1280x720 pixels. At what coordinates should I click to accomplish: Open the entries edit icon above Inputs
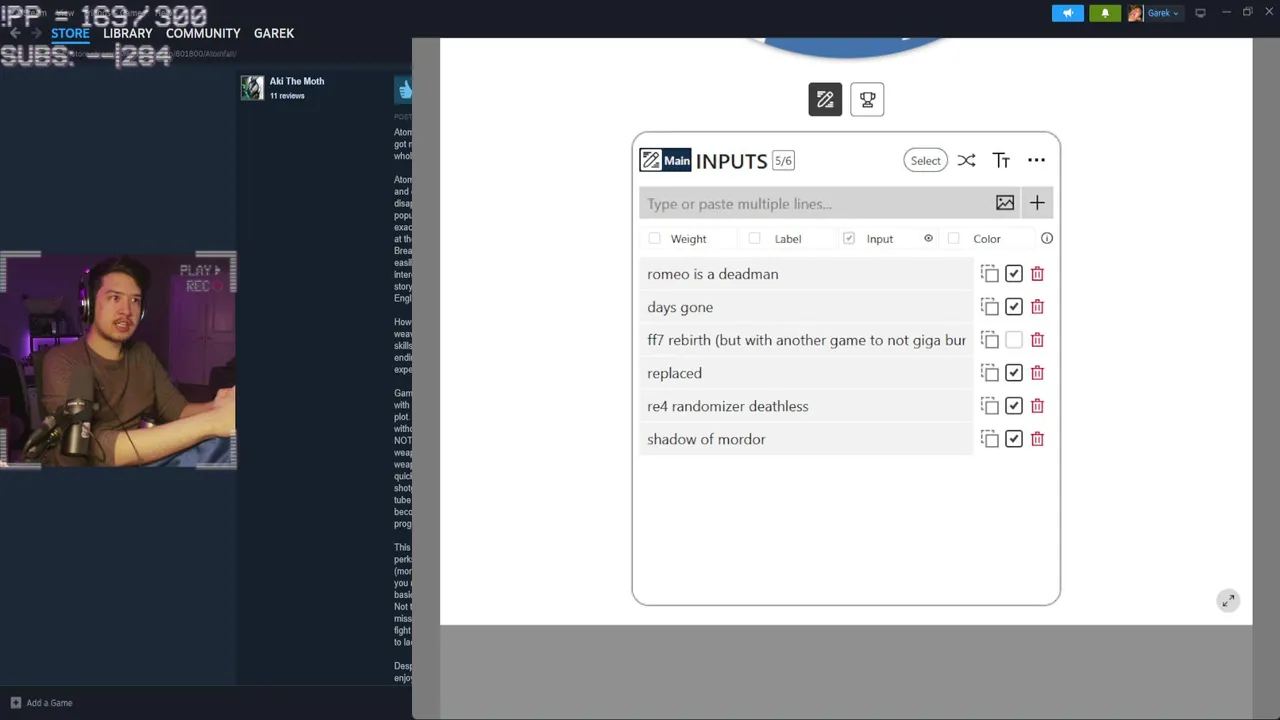tap(825, 99)
